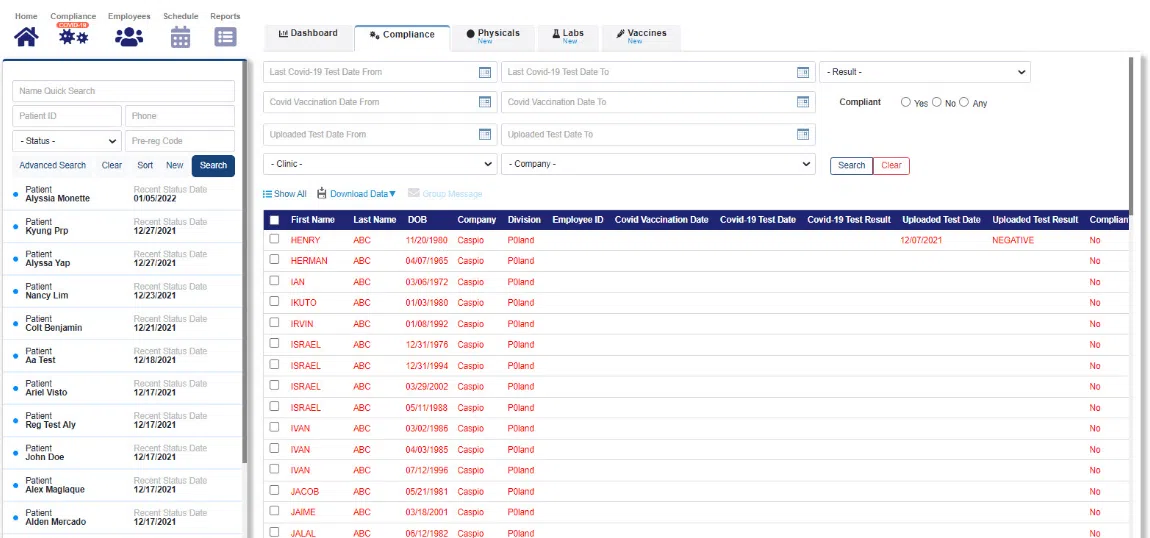The width and height of the screenshot is (1150, 538).
Task: Open calendar for Last Covid-19 Test Date From
Action: [485, 72]
